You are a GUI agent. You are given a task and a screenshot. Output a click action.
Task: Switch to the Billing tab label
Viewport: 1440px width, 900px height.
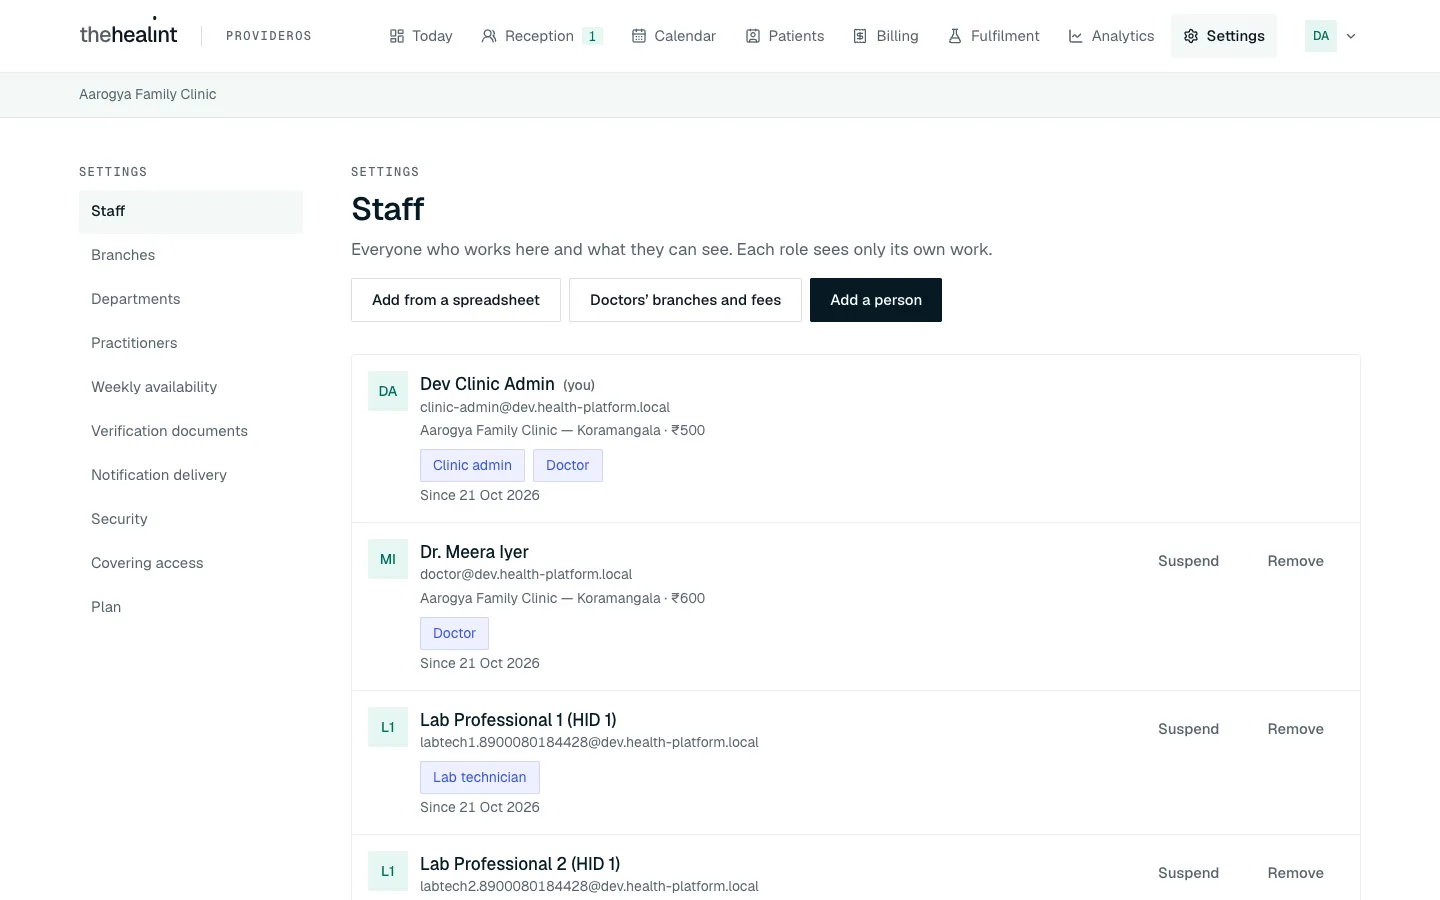click(x=897, y=36)
